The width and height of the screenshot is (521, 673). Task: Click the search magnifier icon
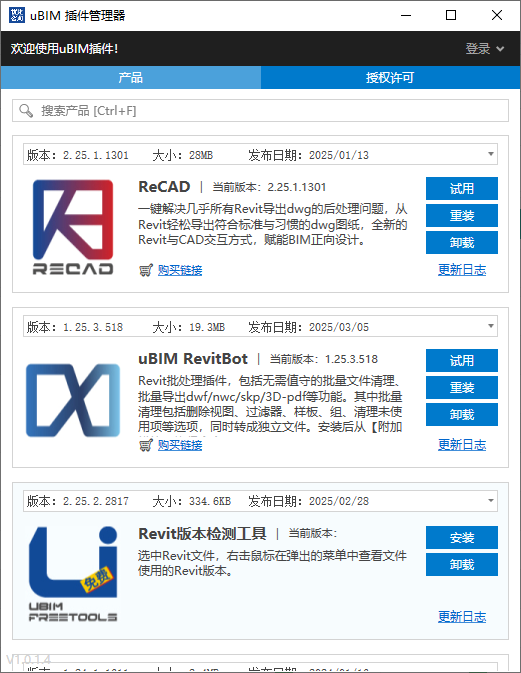(26, 111)
